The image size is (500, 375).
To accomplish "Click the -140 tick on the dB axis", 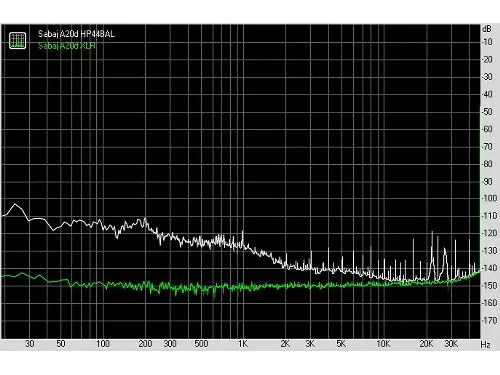I will [x=489, y=268].
